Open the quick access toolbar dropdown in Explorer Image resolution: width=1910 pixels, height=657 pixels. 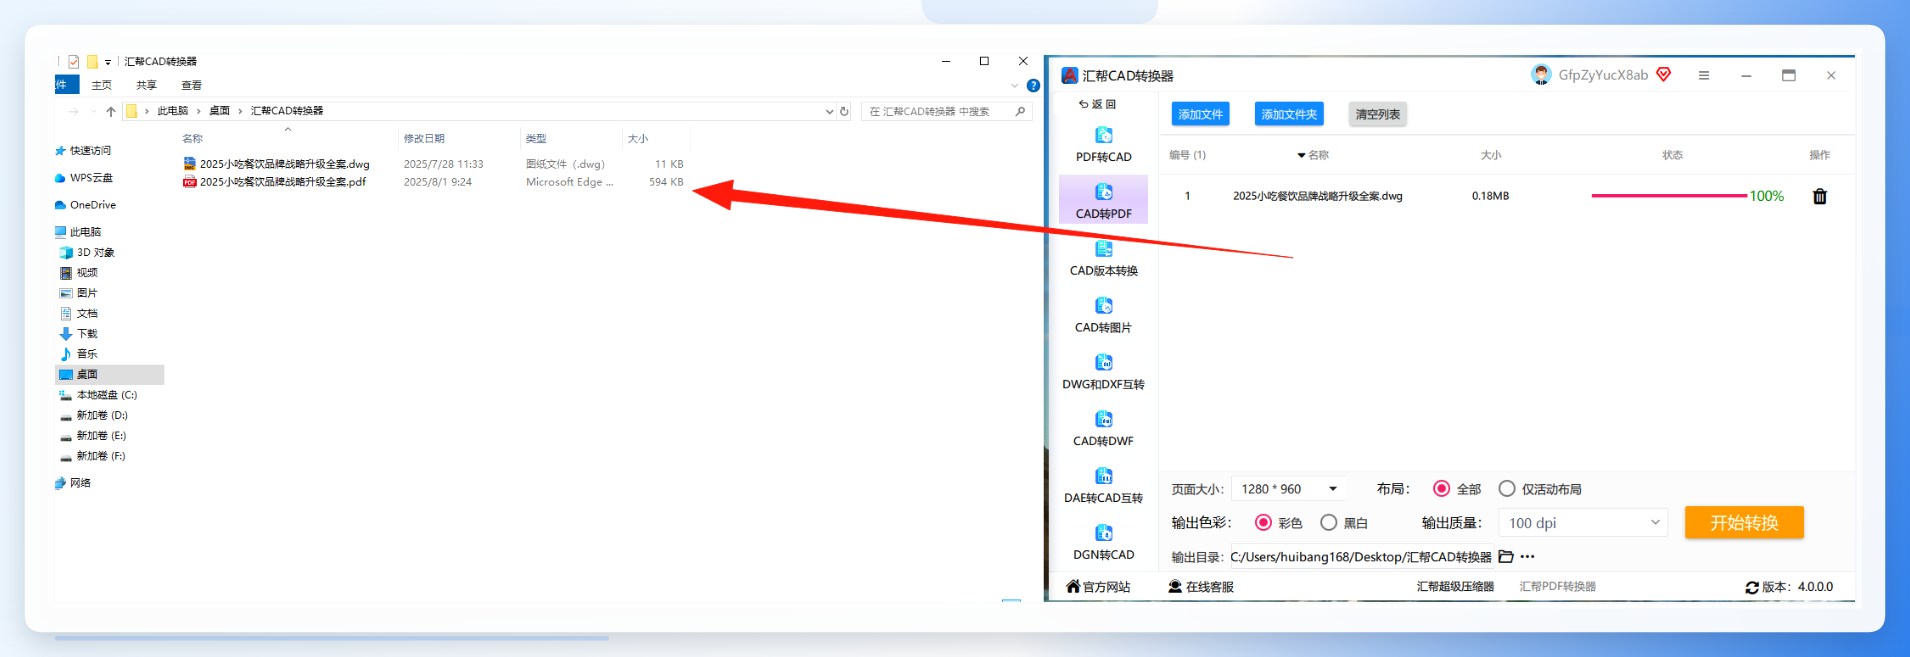tap(108, 62)
